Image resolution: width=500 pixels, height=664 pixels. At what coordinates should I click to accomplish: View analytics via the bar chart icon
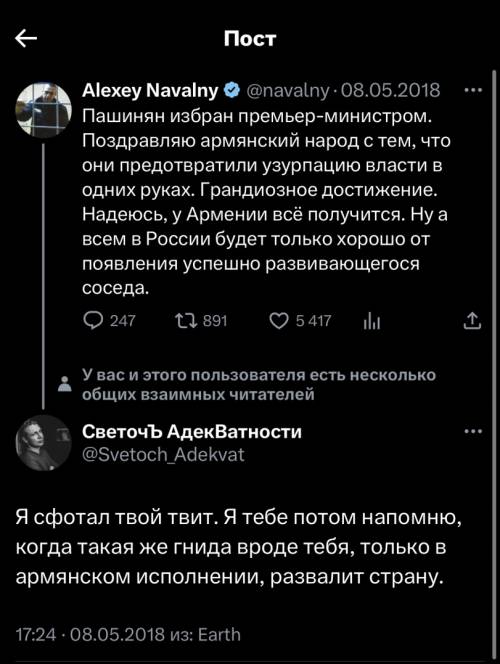pos(372,322)
